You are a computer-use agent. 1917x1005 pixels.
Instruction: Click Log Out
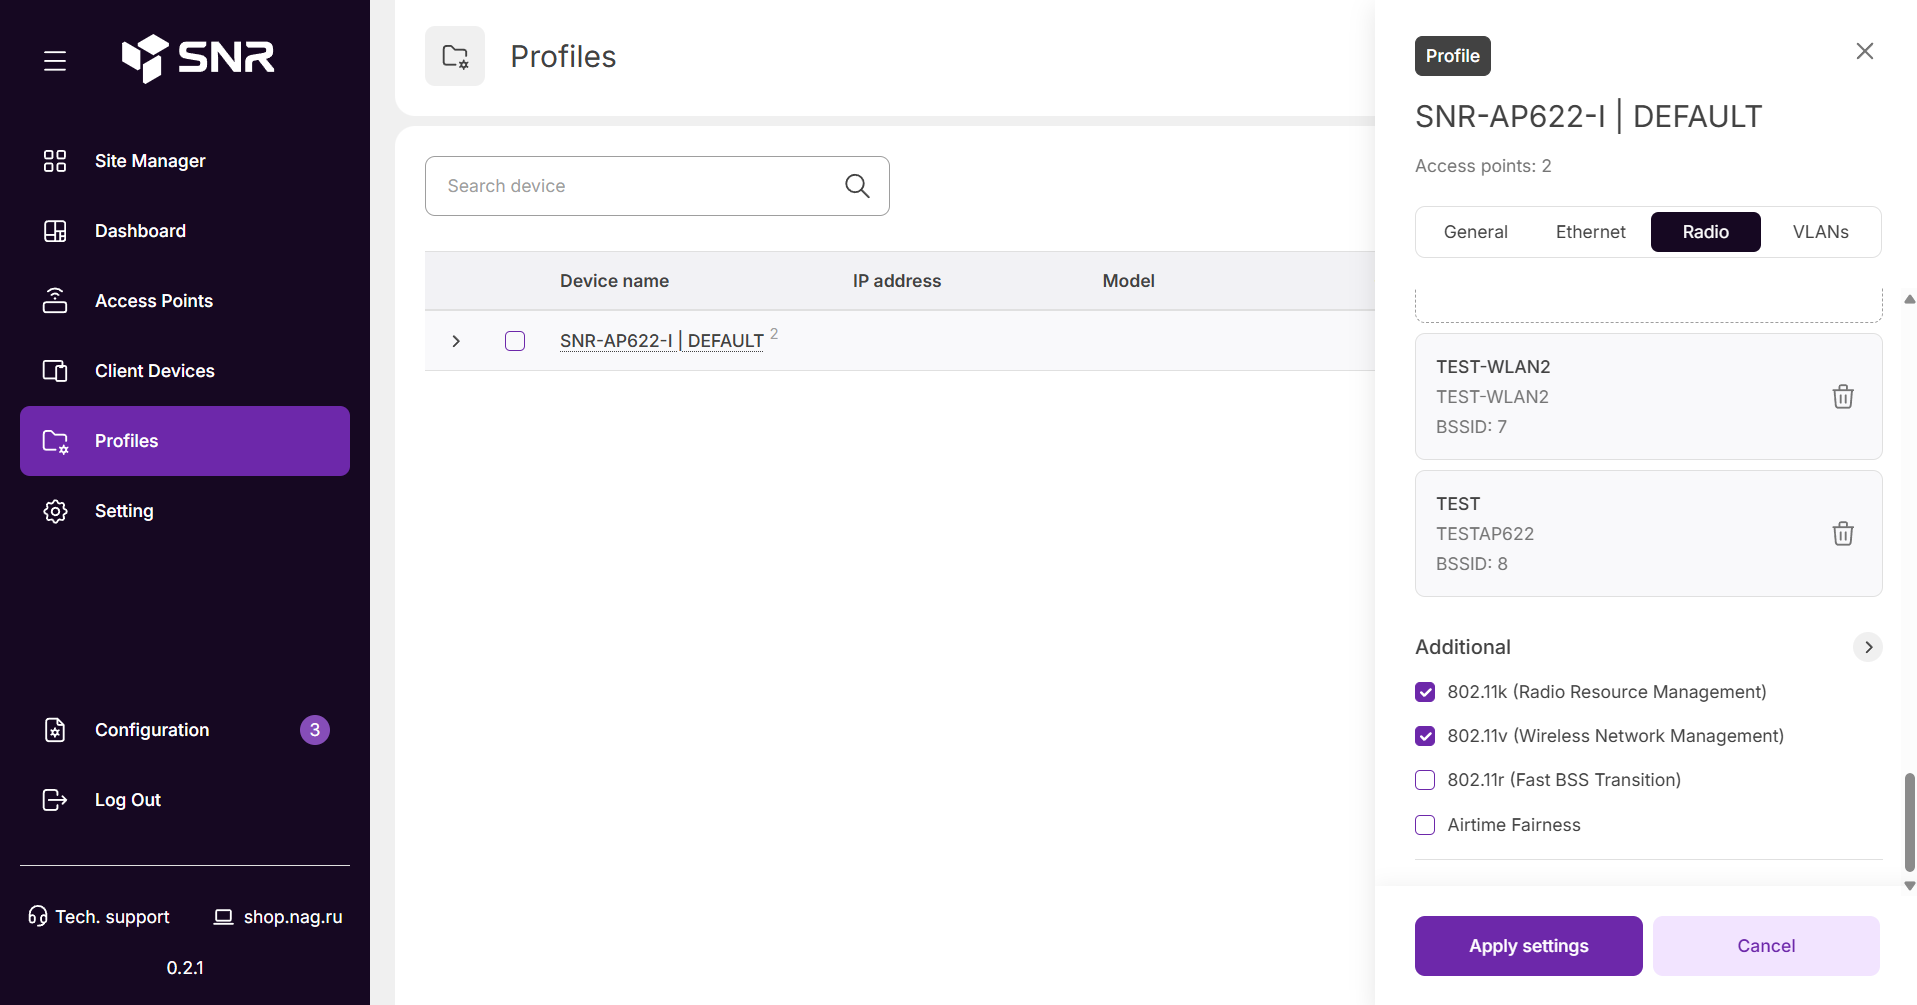click(185, 800)
